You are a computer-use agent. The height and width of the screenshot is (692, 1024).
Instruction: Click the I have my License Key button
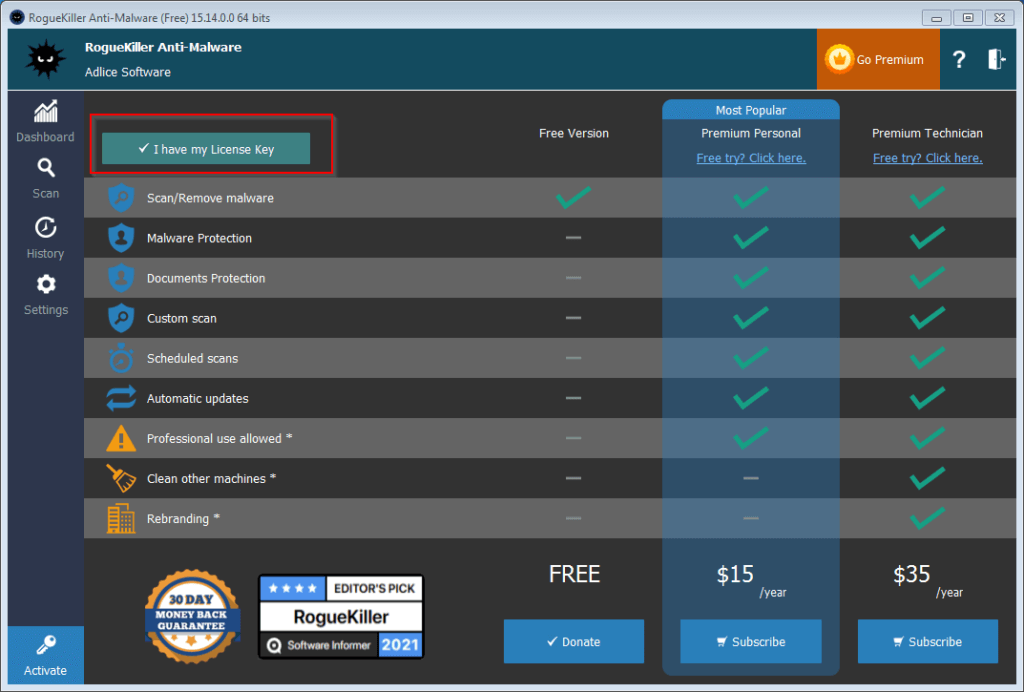tap(206, 149)
